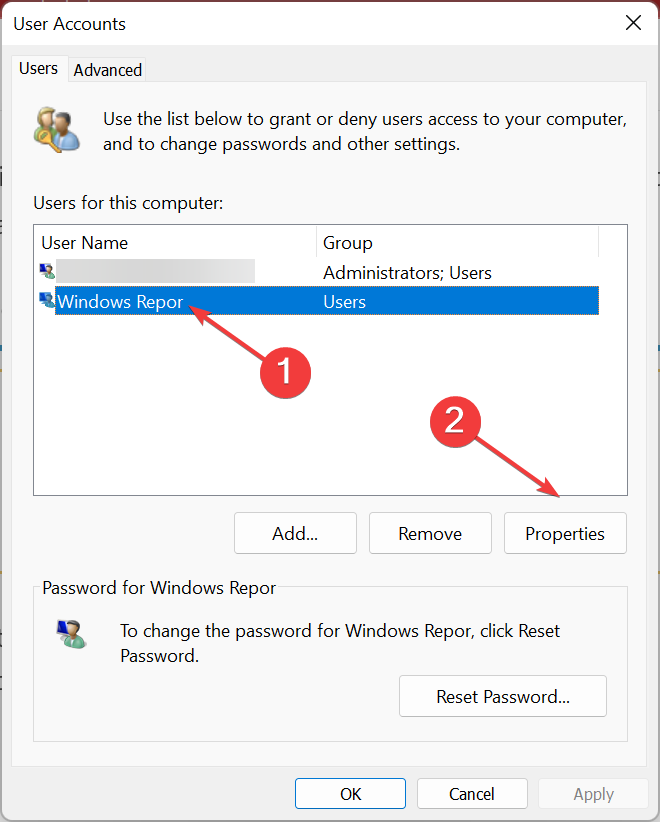Click the Reset Password... button

[x=503, y=696]
